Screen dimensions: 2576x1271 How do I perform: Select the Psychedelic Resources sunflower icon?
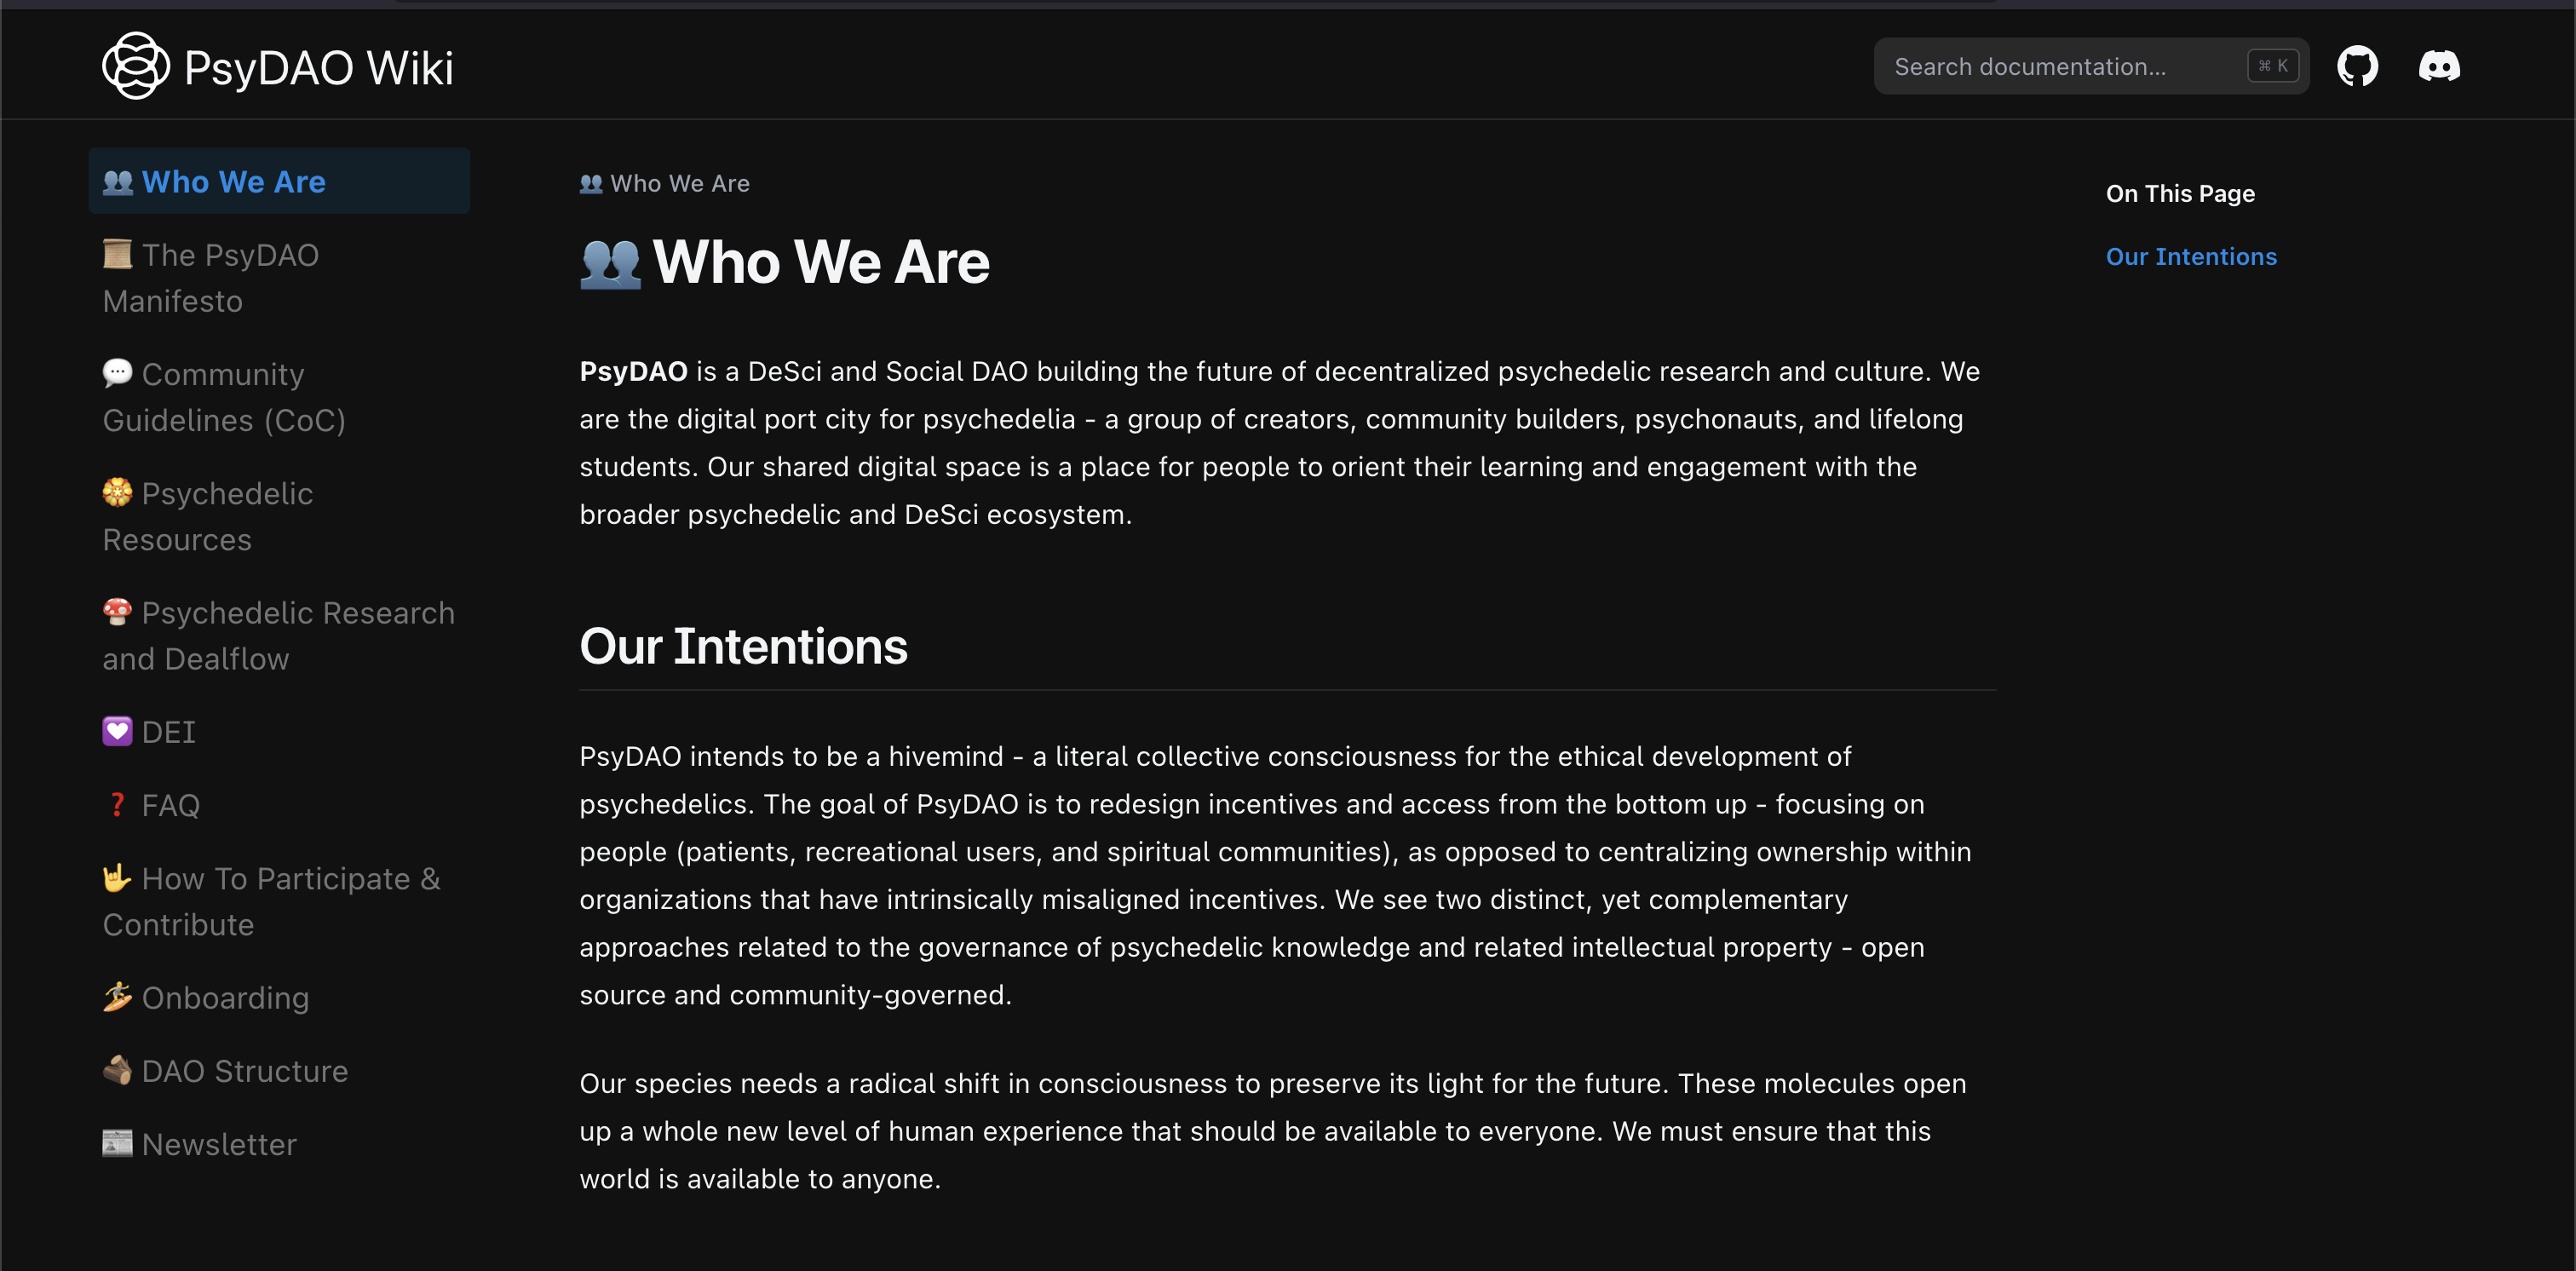(x=118, y=492)
